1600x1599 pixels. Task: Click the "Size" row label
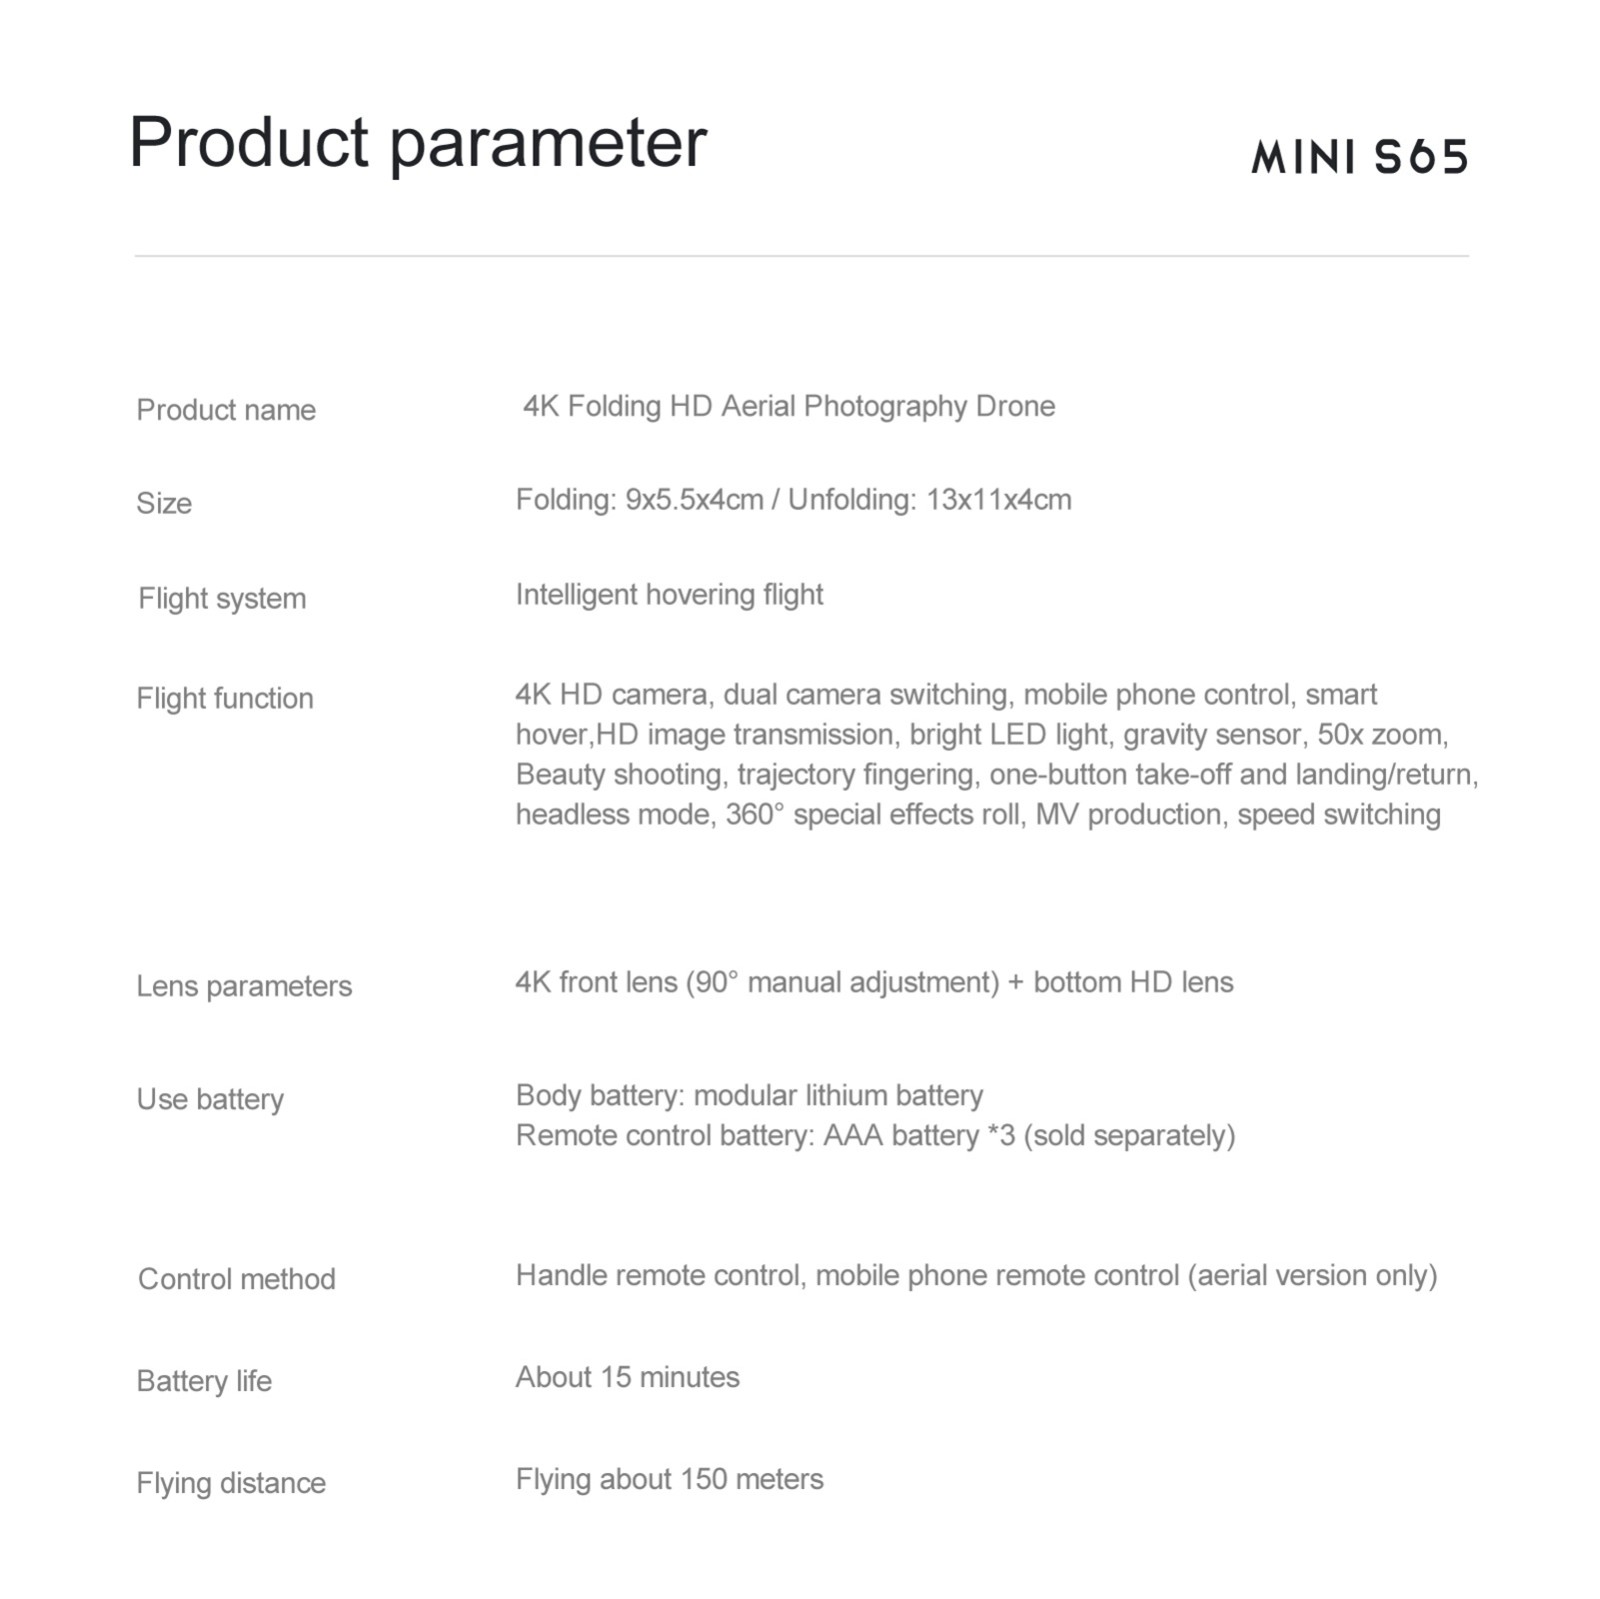tap(164, 503)
